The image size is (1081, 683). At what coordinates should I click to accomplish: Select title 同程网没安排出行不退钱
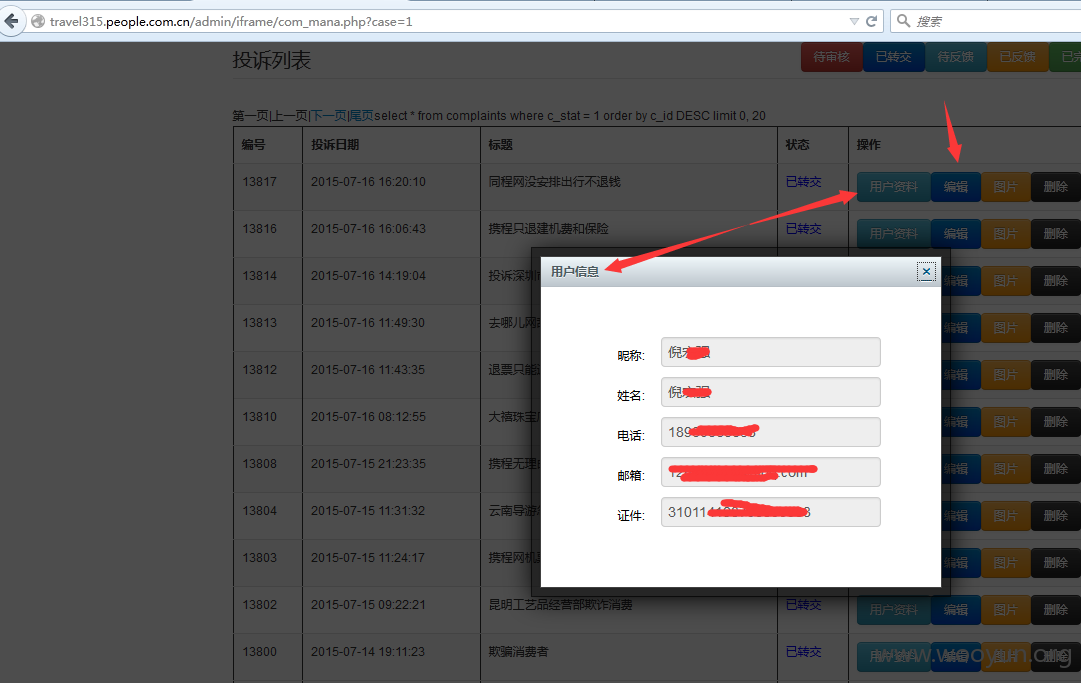tap(554, 181)
